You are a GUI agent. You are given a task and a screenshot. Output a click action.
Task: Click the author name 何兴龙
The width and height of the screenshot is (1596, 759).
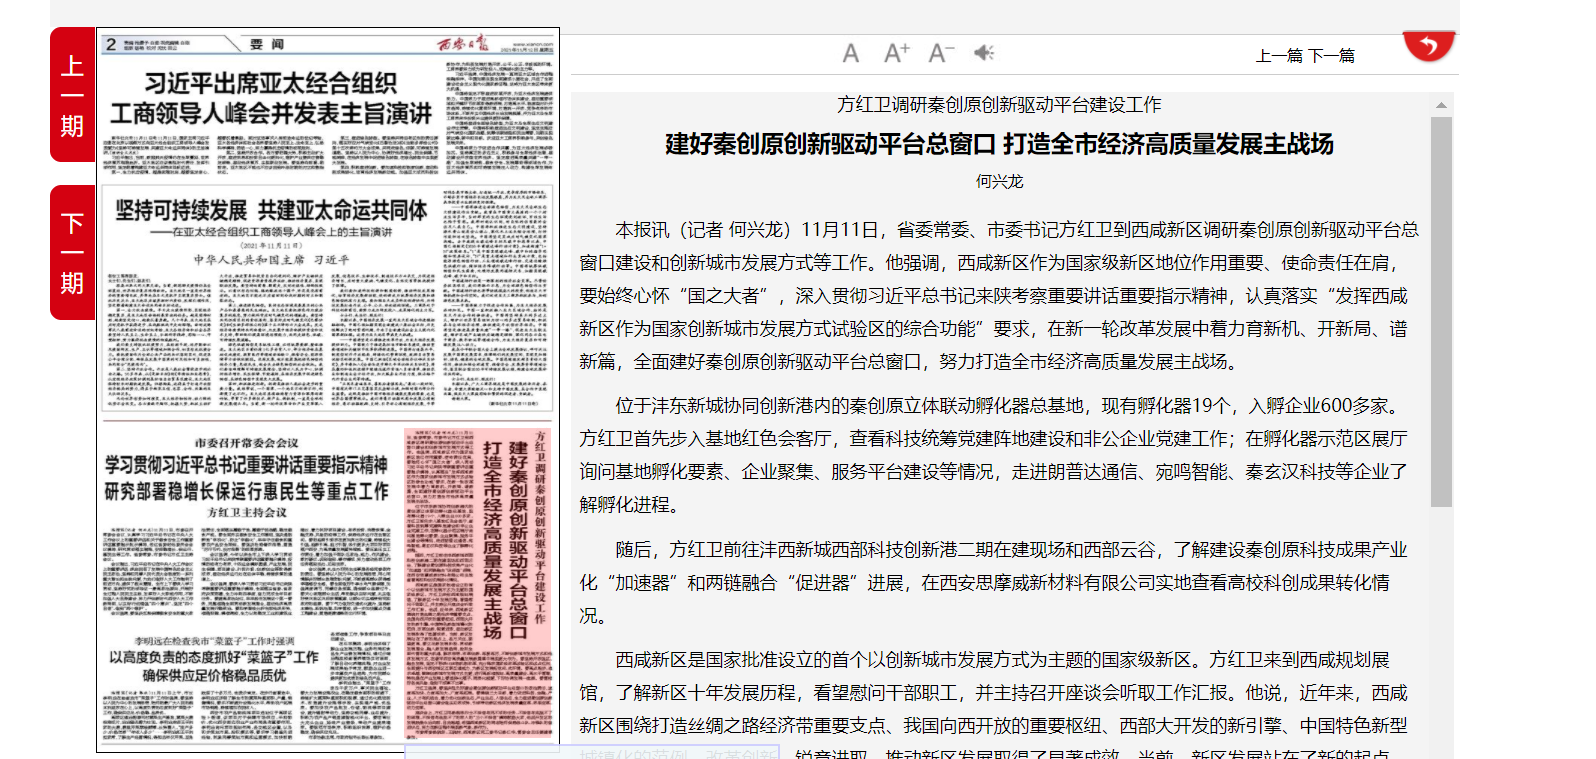tap(999, 181)
